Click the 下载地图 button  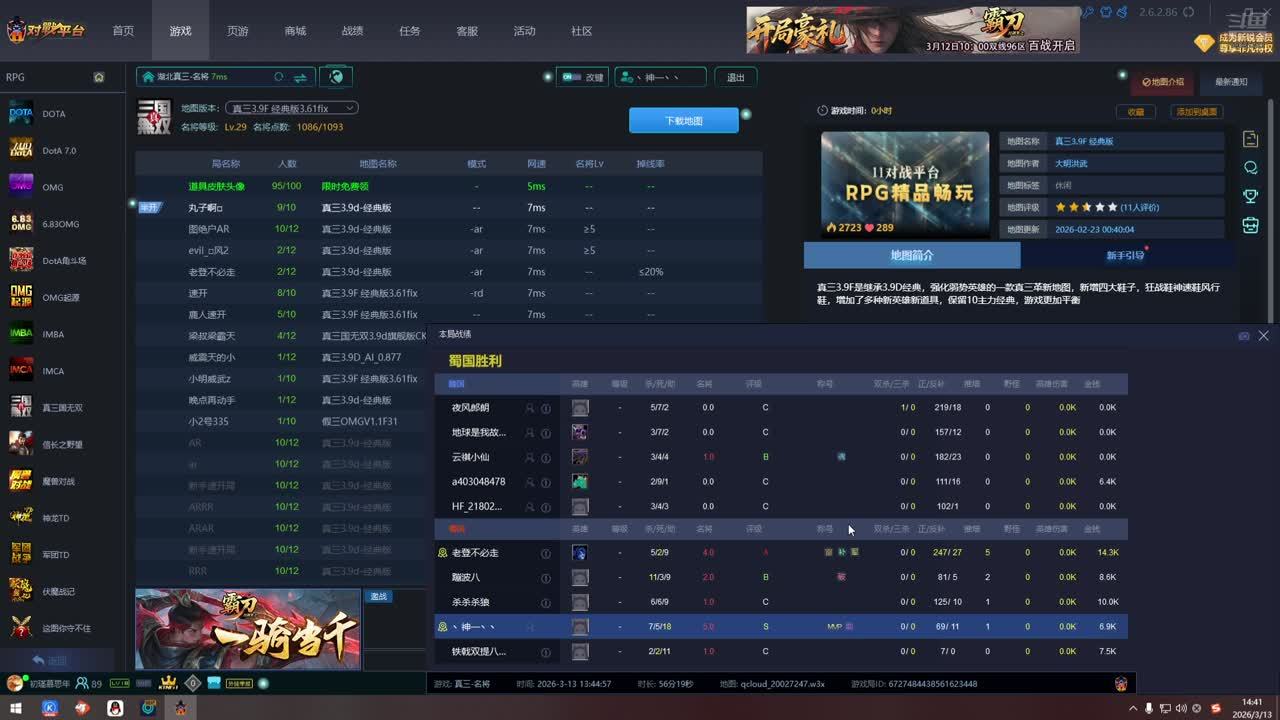(x=684, y=120)
